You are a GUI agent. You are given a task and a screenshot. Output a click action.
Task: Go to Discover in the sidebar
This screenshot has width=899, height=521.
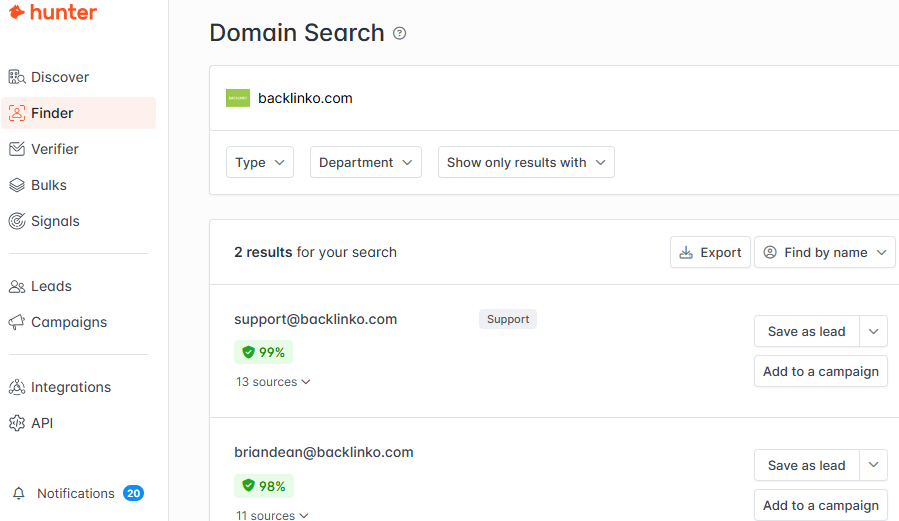pos(79,77)
